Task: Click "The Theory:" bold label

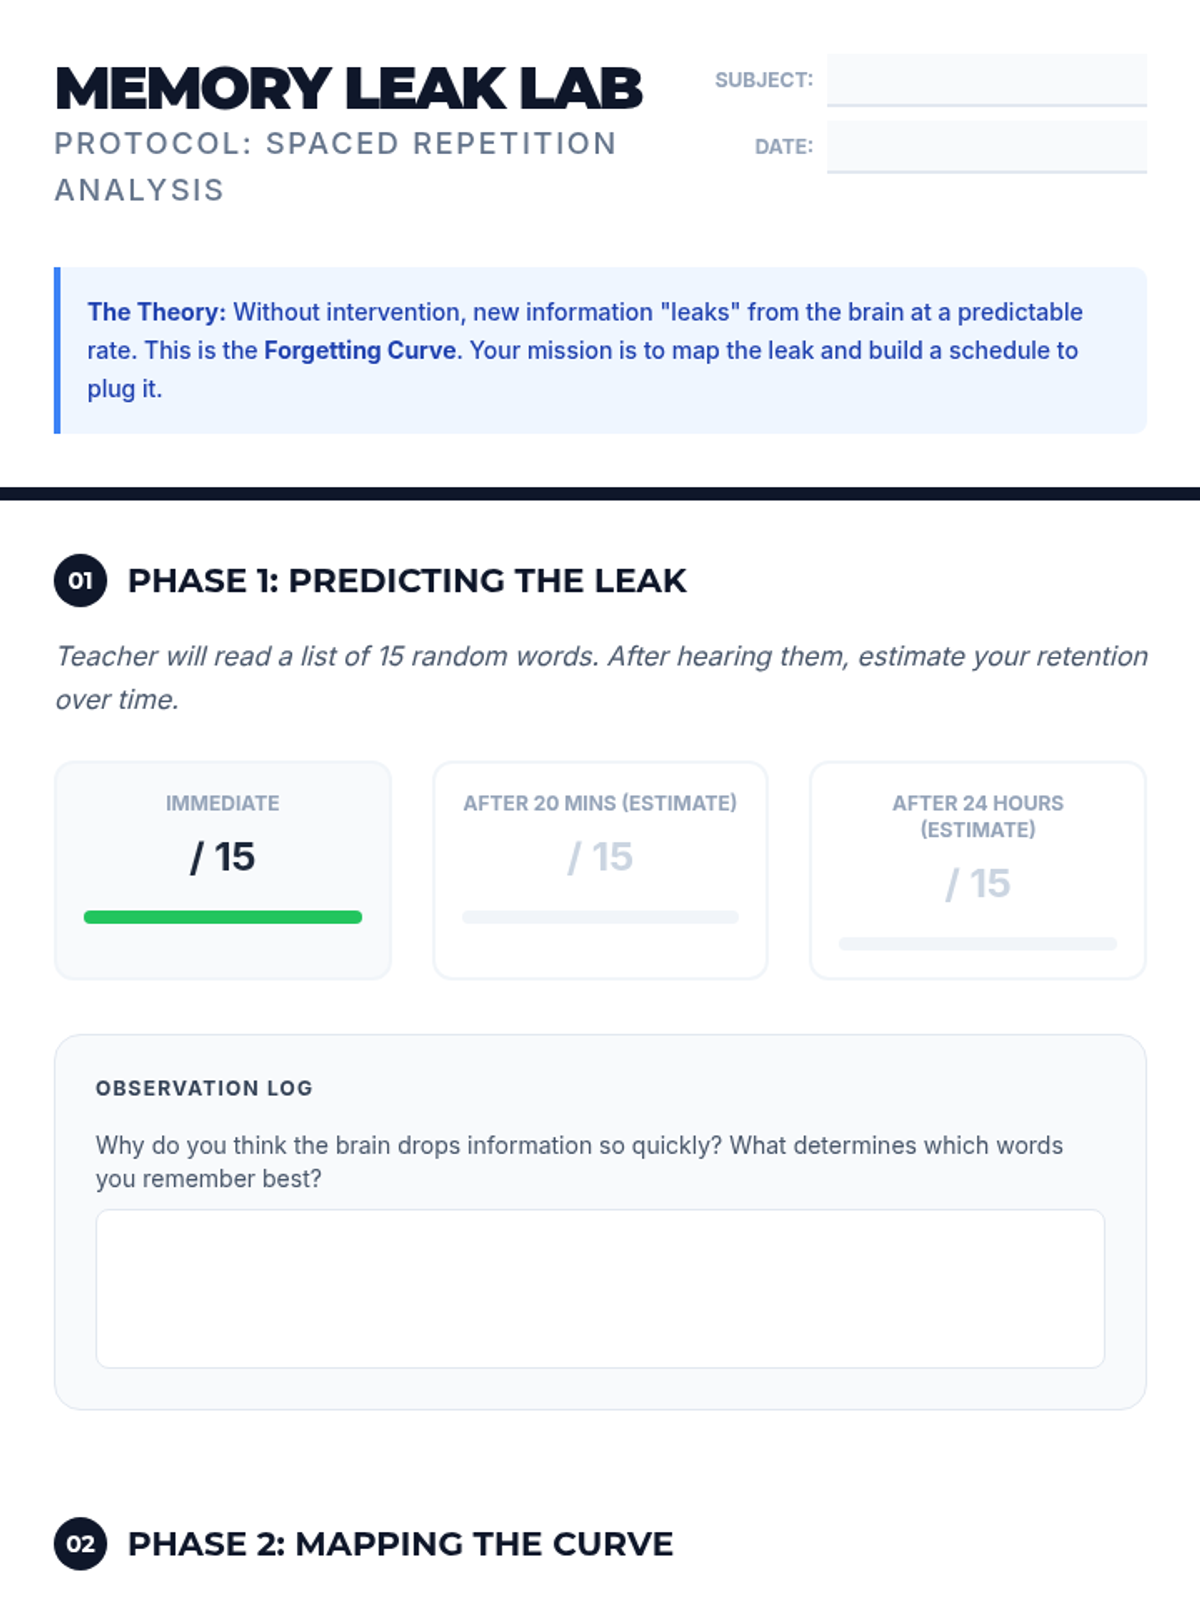Action: (x=156, y=312)
